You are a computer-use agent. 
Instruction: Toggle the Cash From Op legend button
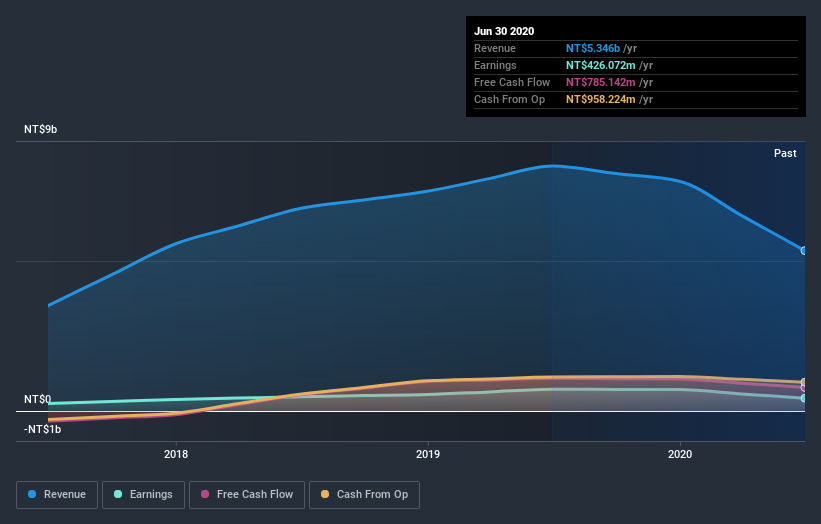(364, 495)
